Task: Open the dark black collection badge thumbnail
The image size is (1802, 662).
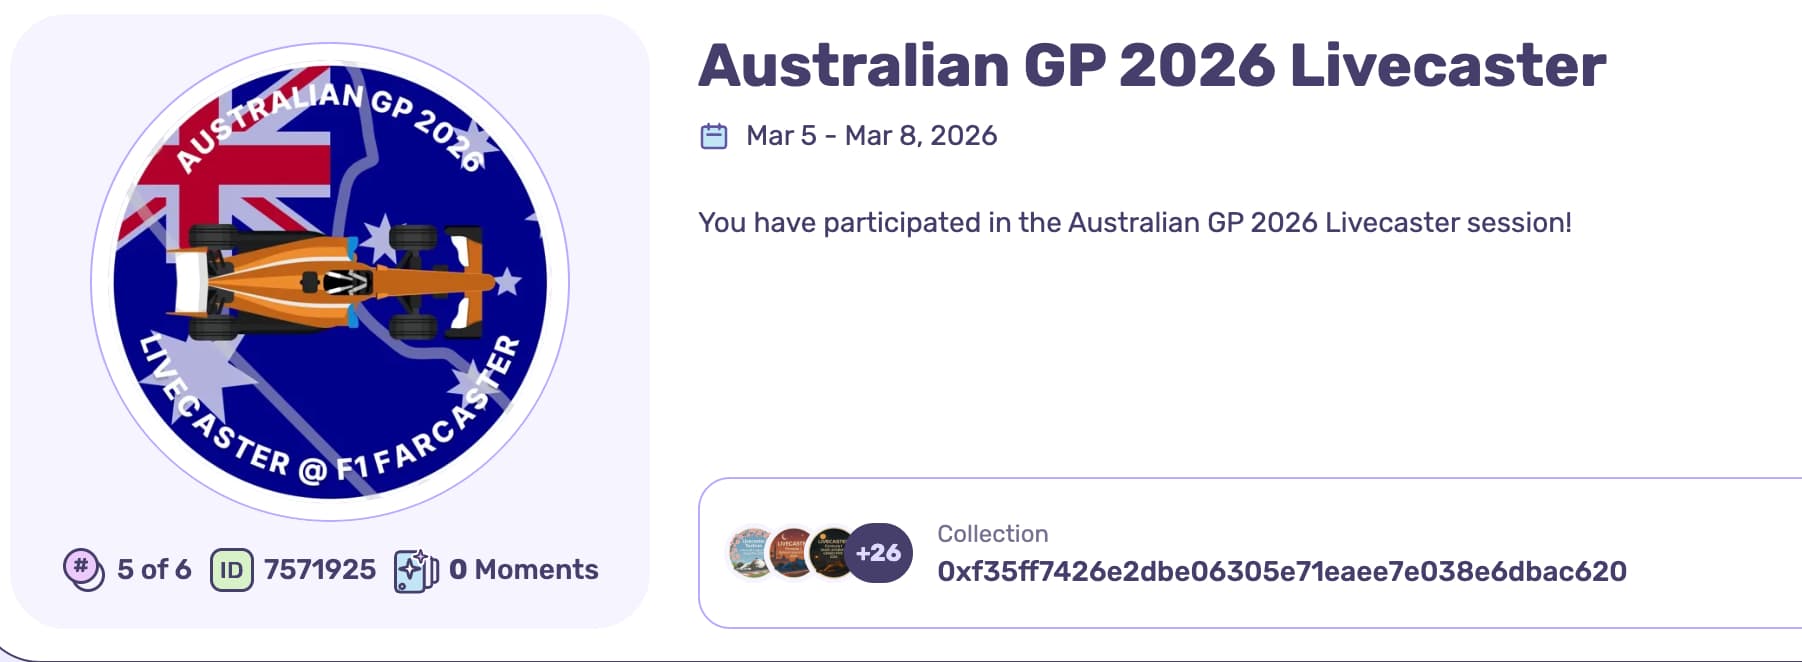Action: 830,553
